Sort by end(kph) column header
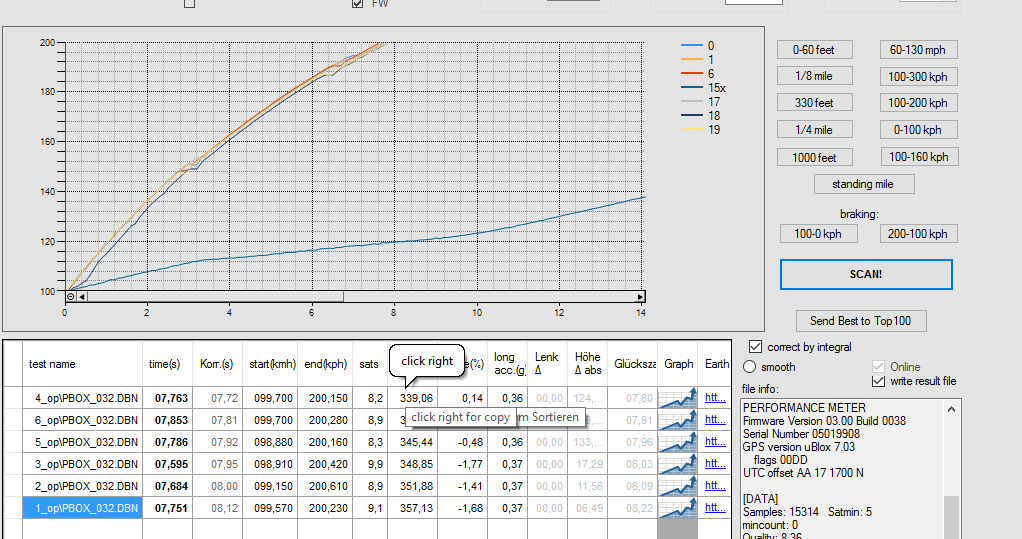This screenshot has width=1022, height=539. [325, 364]
